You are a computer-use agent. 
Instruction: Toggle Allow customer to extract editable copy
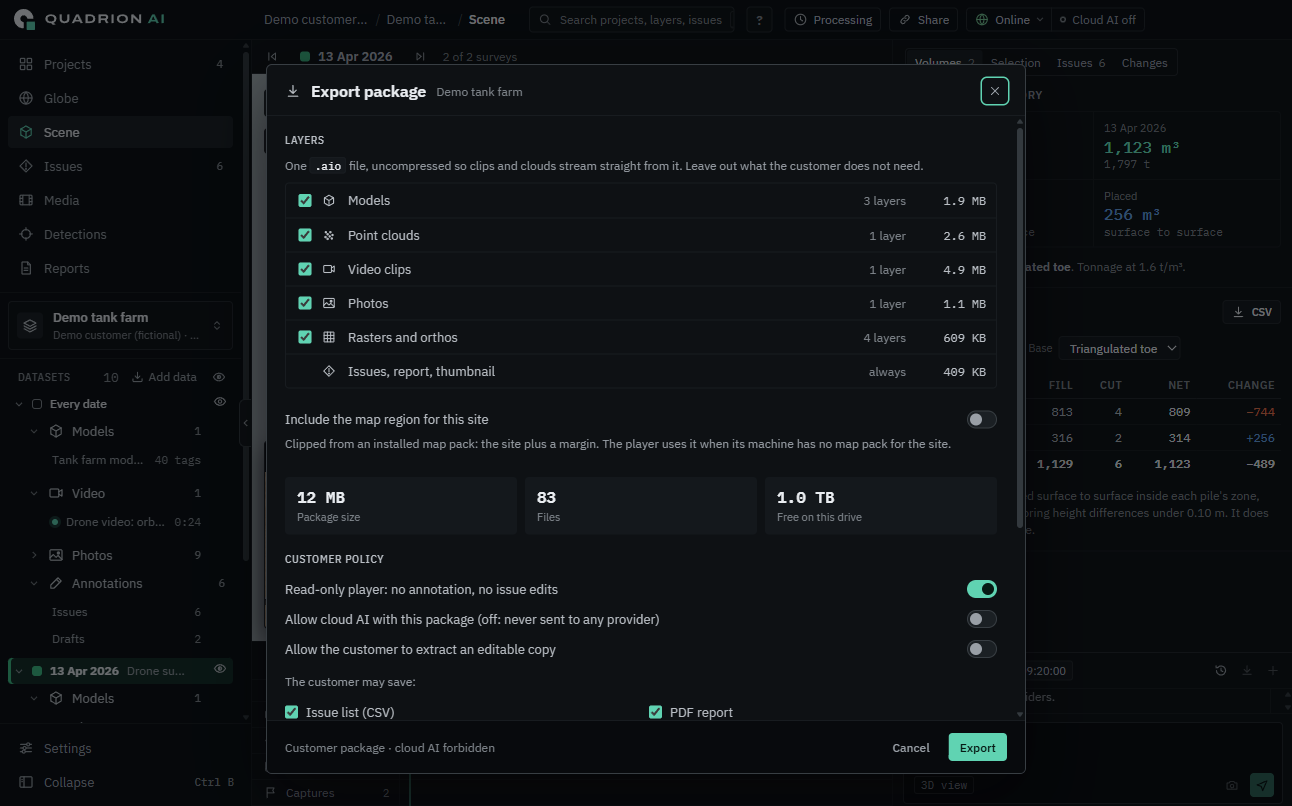point(981,649)
